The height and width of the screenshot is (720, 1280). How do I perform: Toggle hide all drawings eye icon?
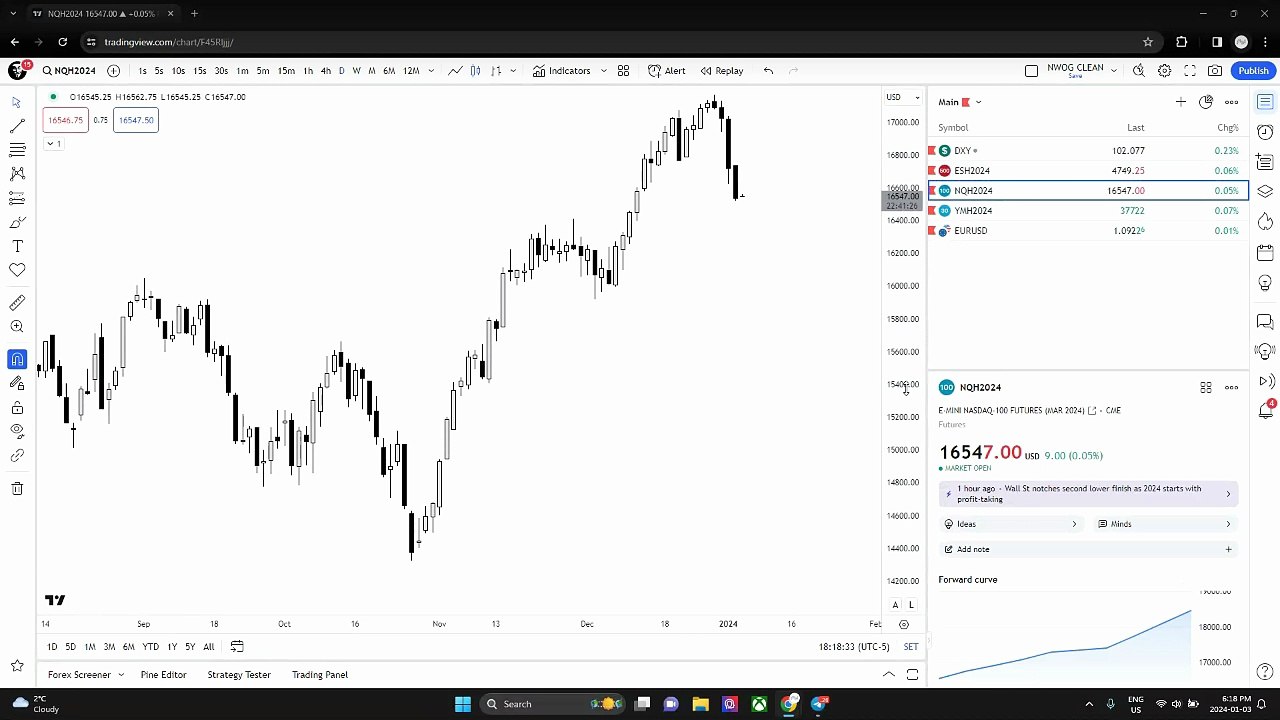[x=17, y=431]
